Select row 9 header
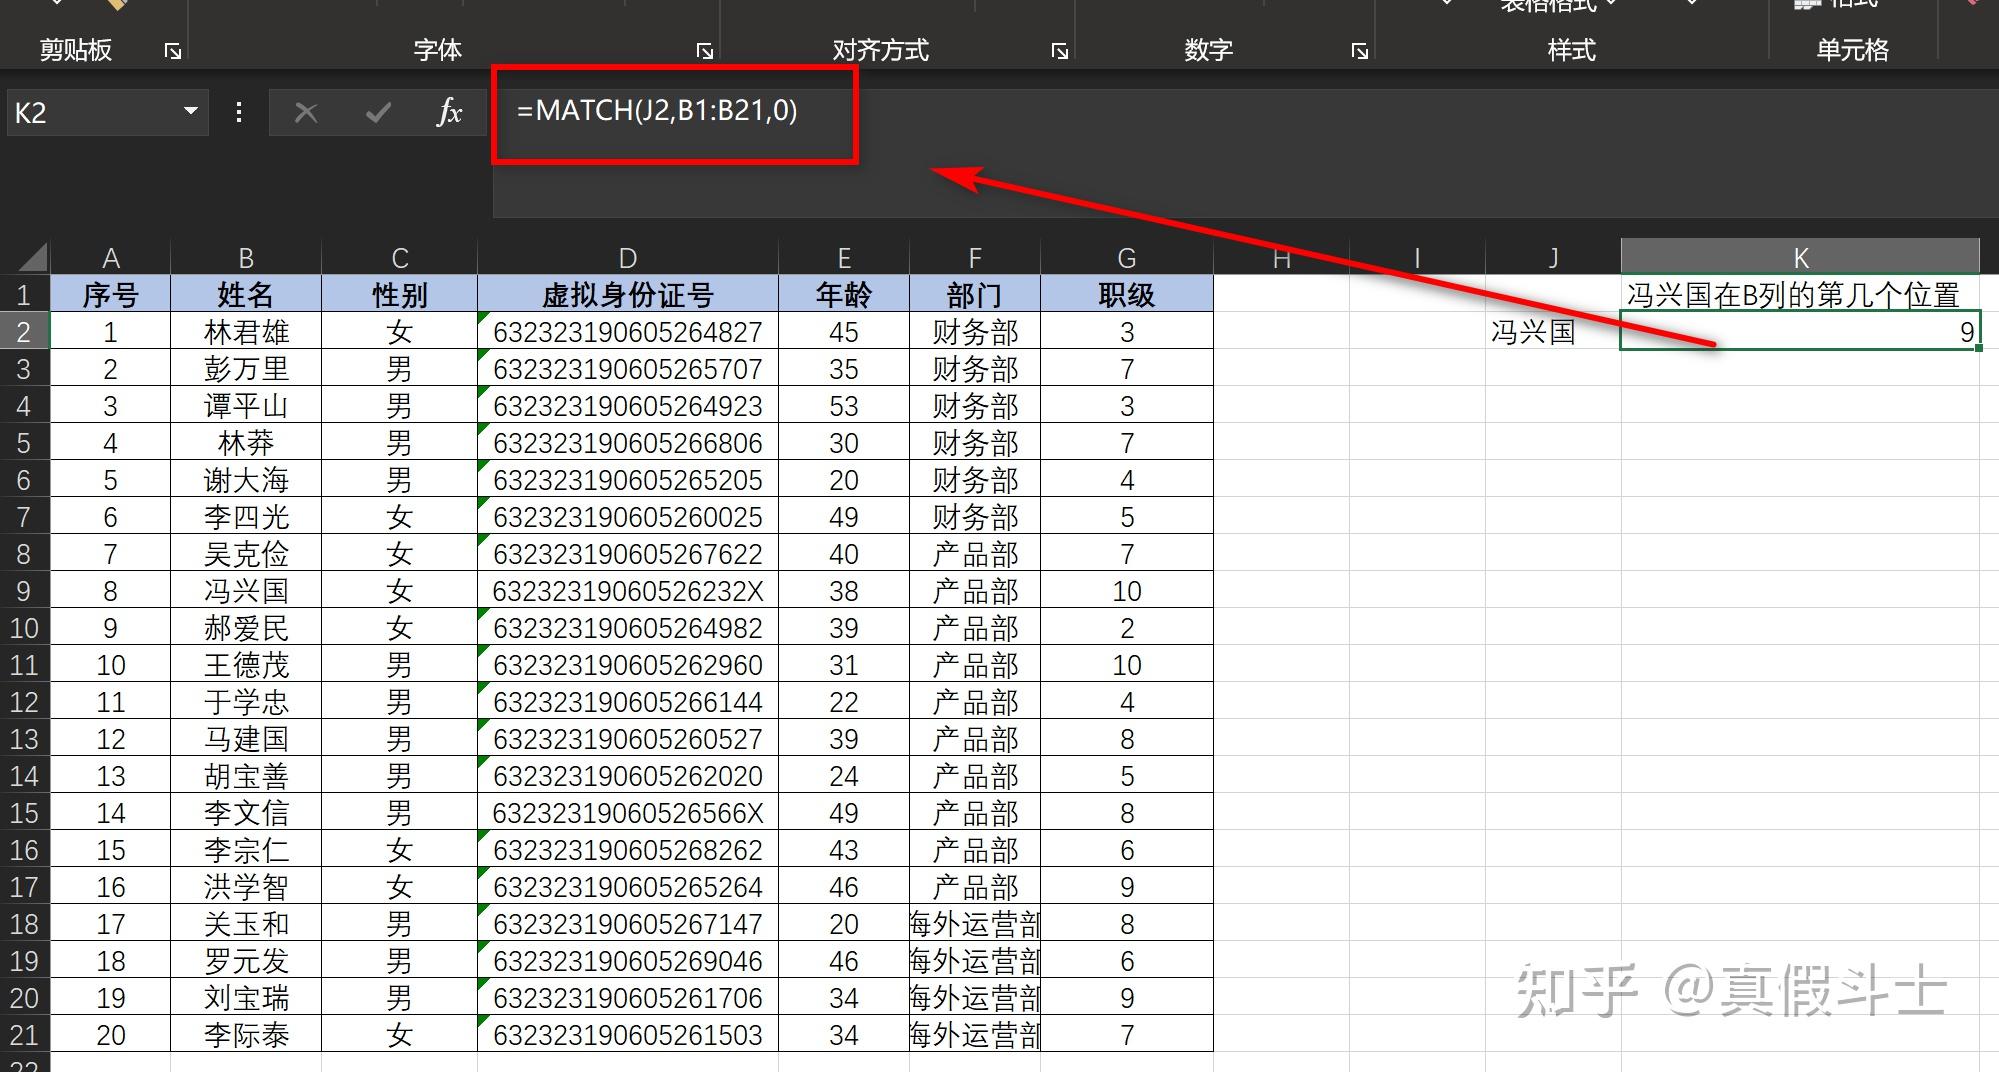1999x1072 pixels. tap(24, 591)
